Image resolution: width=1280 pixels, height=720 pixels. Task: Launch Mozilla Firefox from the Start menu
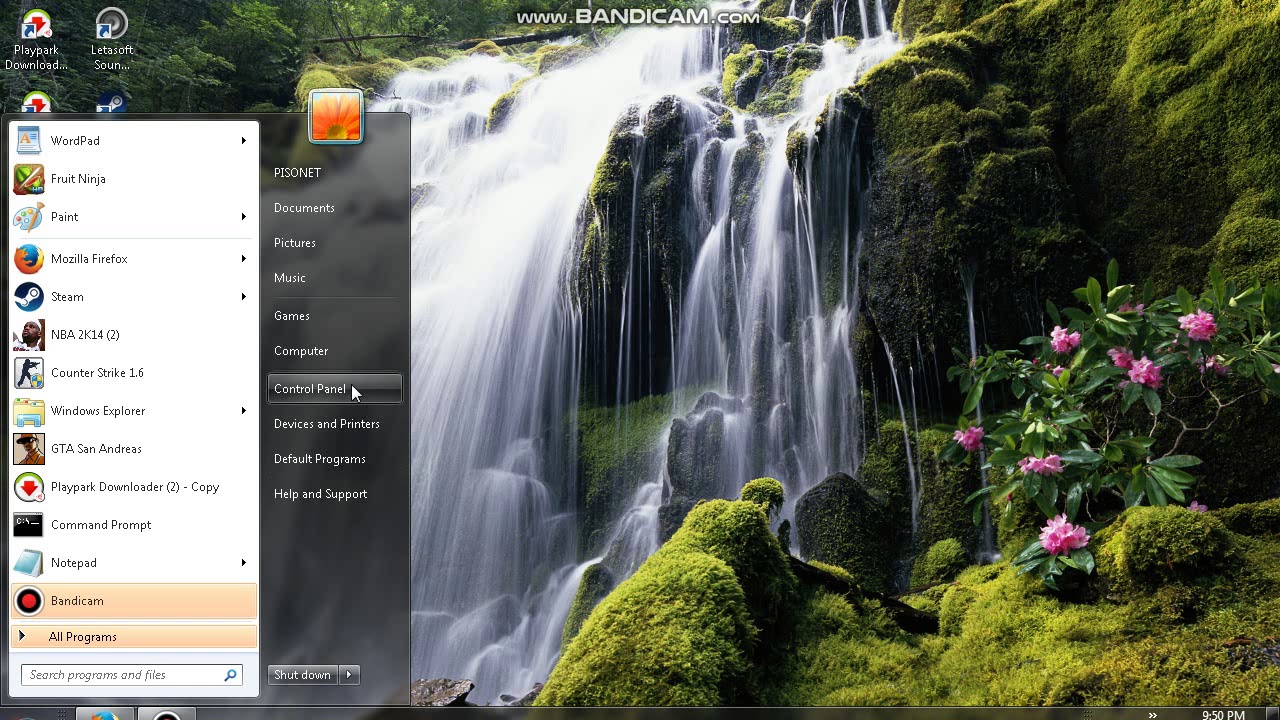(x=134, y=259)
